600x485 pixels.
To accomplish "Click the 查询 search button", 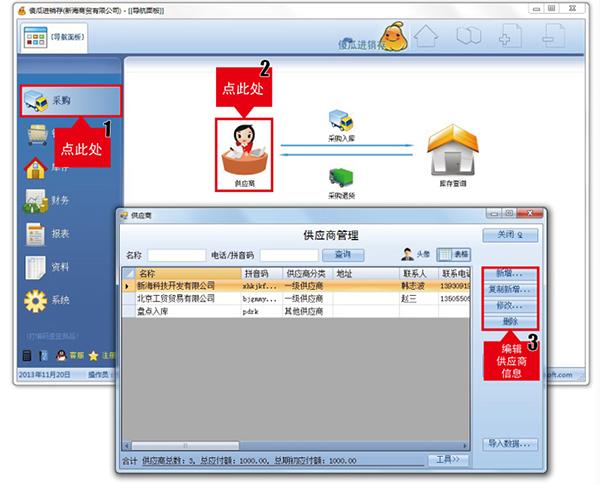I will [342, 255].
